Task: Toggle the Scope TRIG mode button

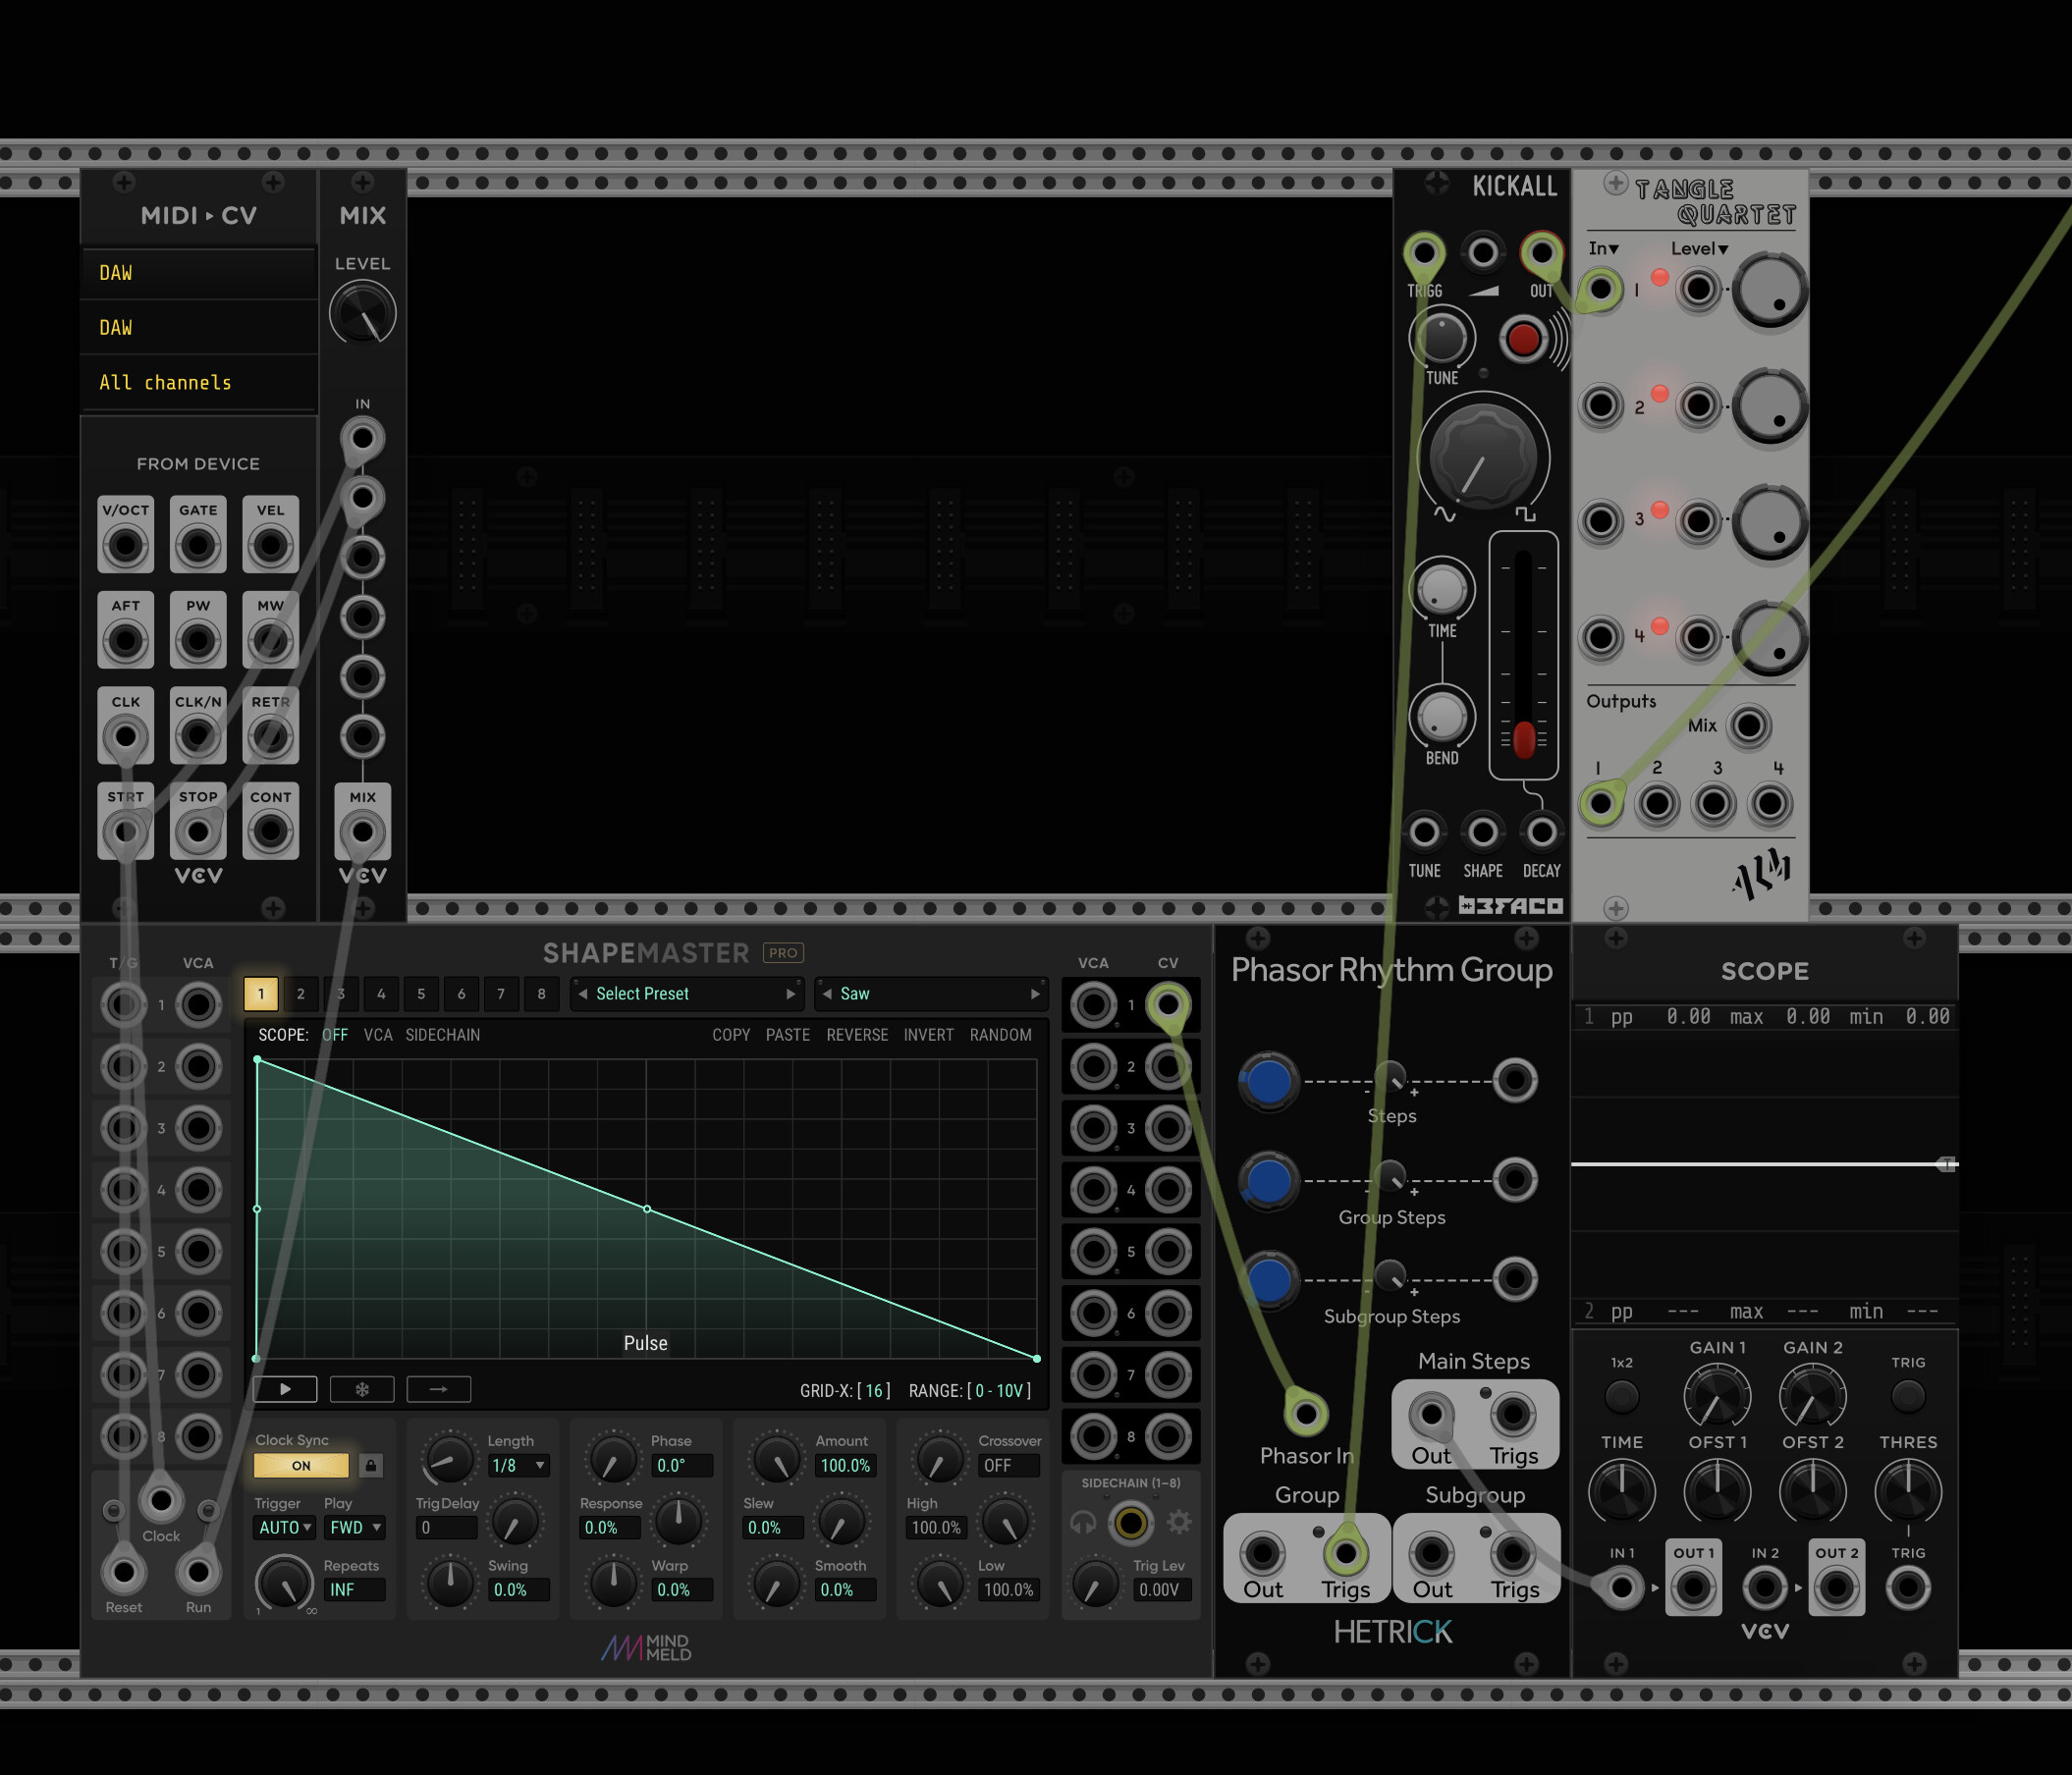Action: click(1907, 1396)
